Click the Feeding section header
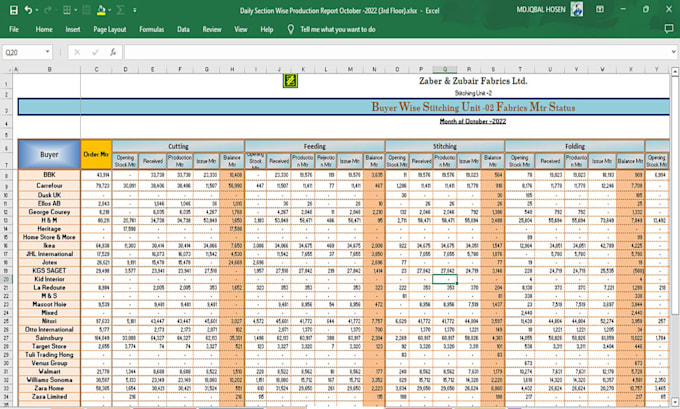 314,146
